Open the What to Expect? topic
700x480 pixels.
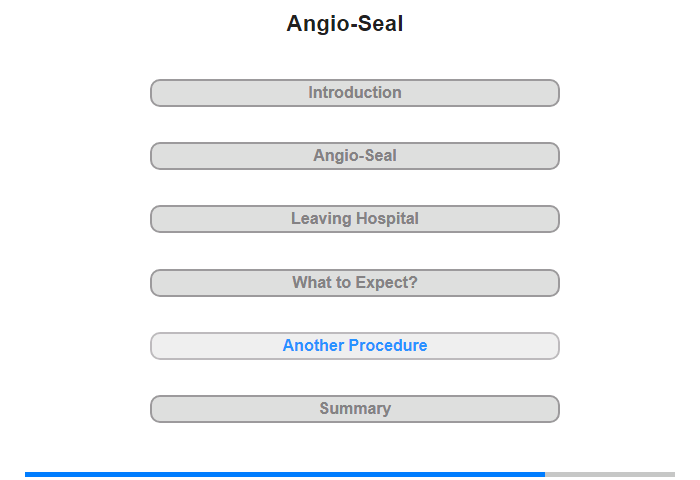tap(354, 283)
